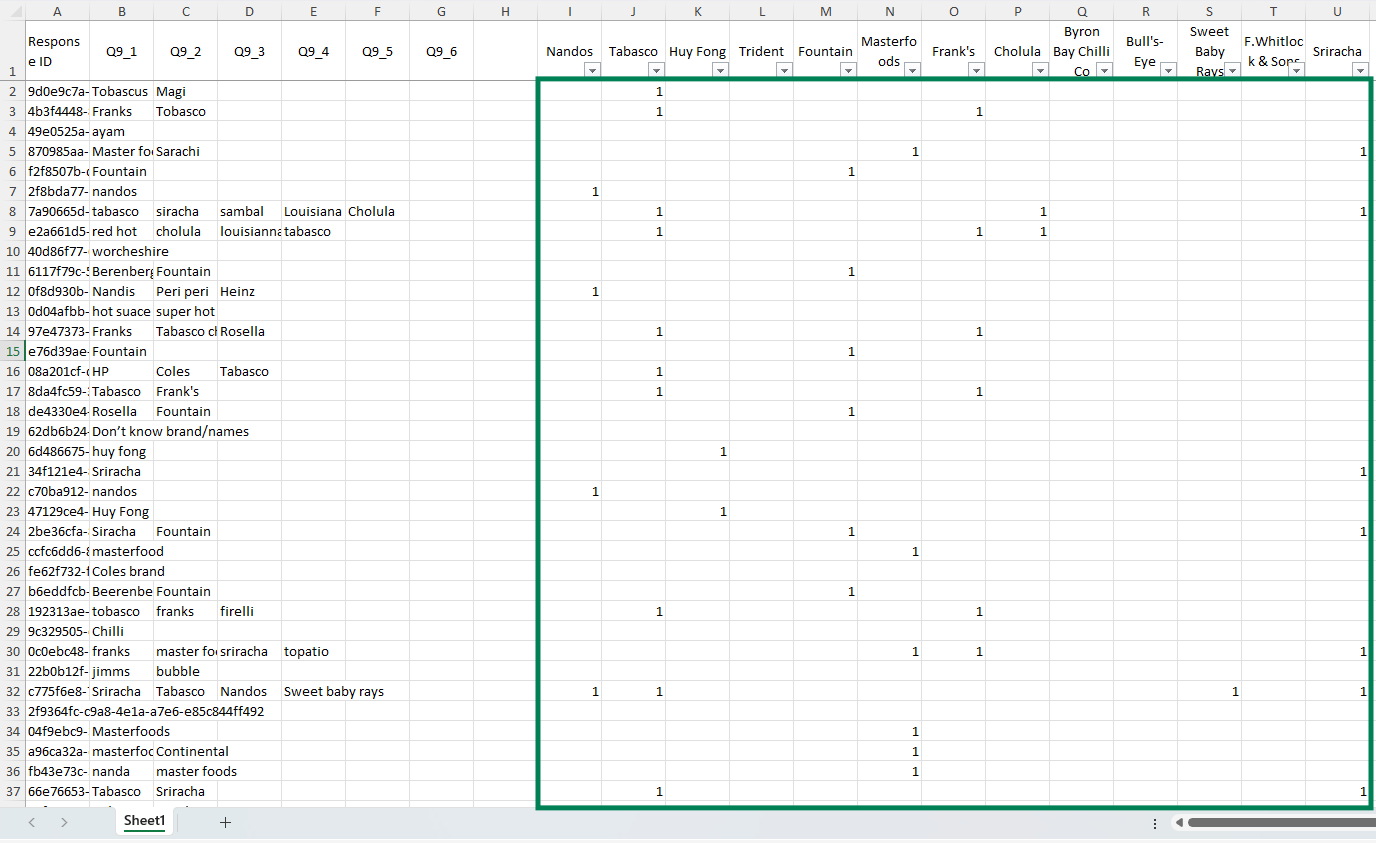Click the super hot cell
The width and height of the screenshot is (1376, 843).
[x=185, y=311]
